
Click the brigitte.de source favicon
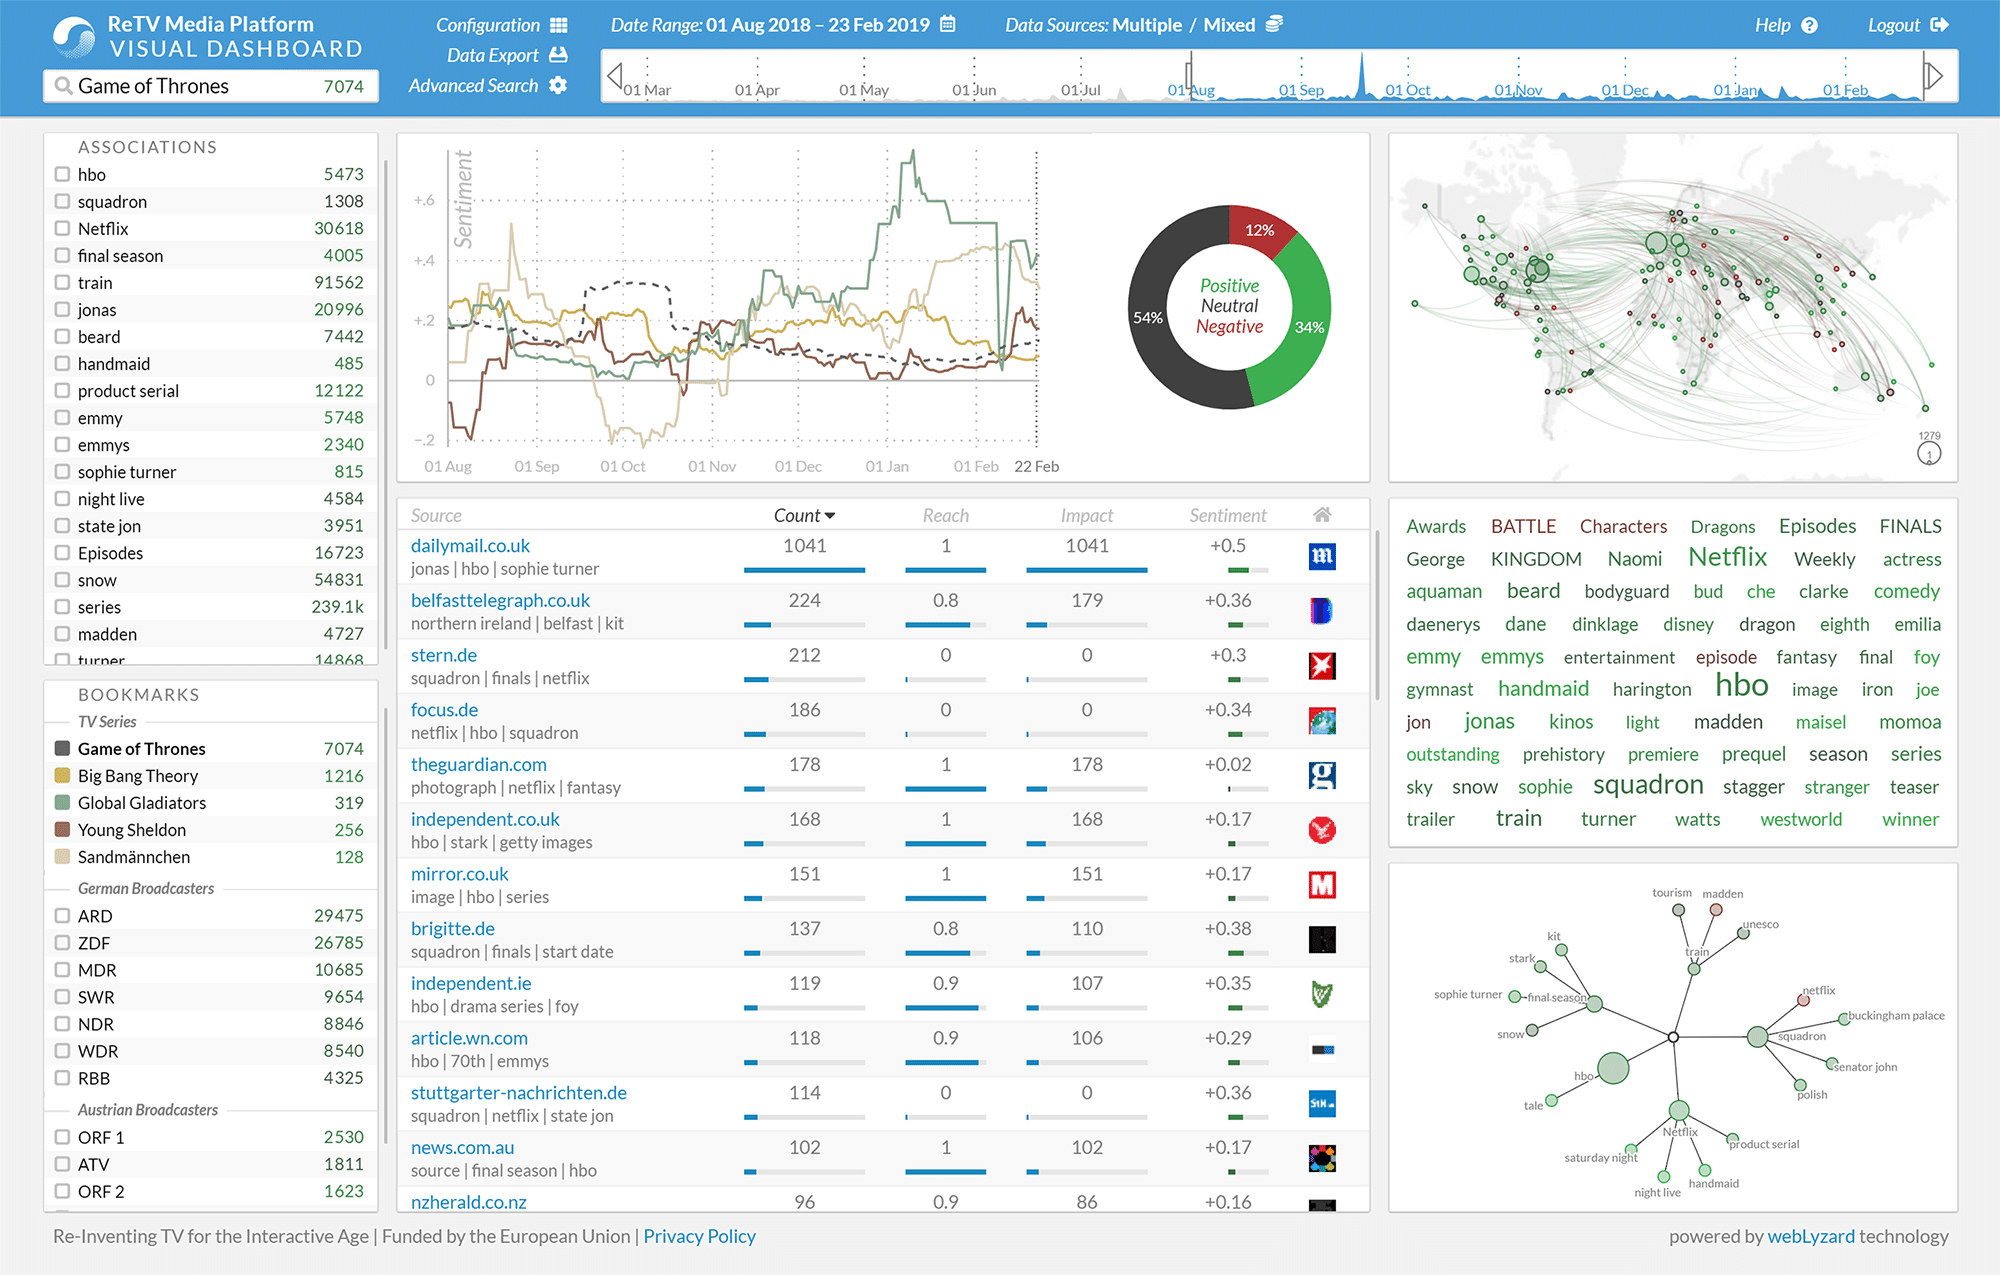[x=1322, y=940]
